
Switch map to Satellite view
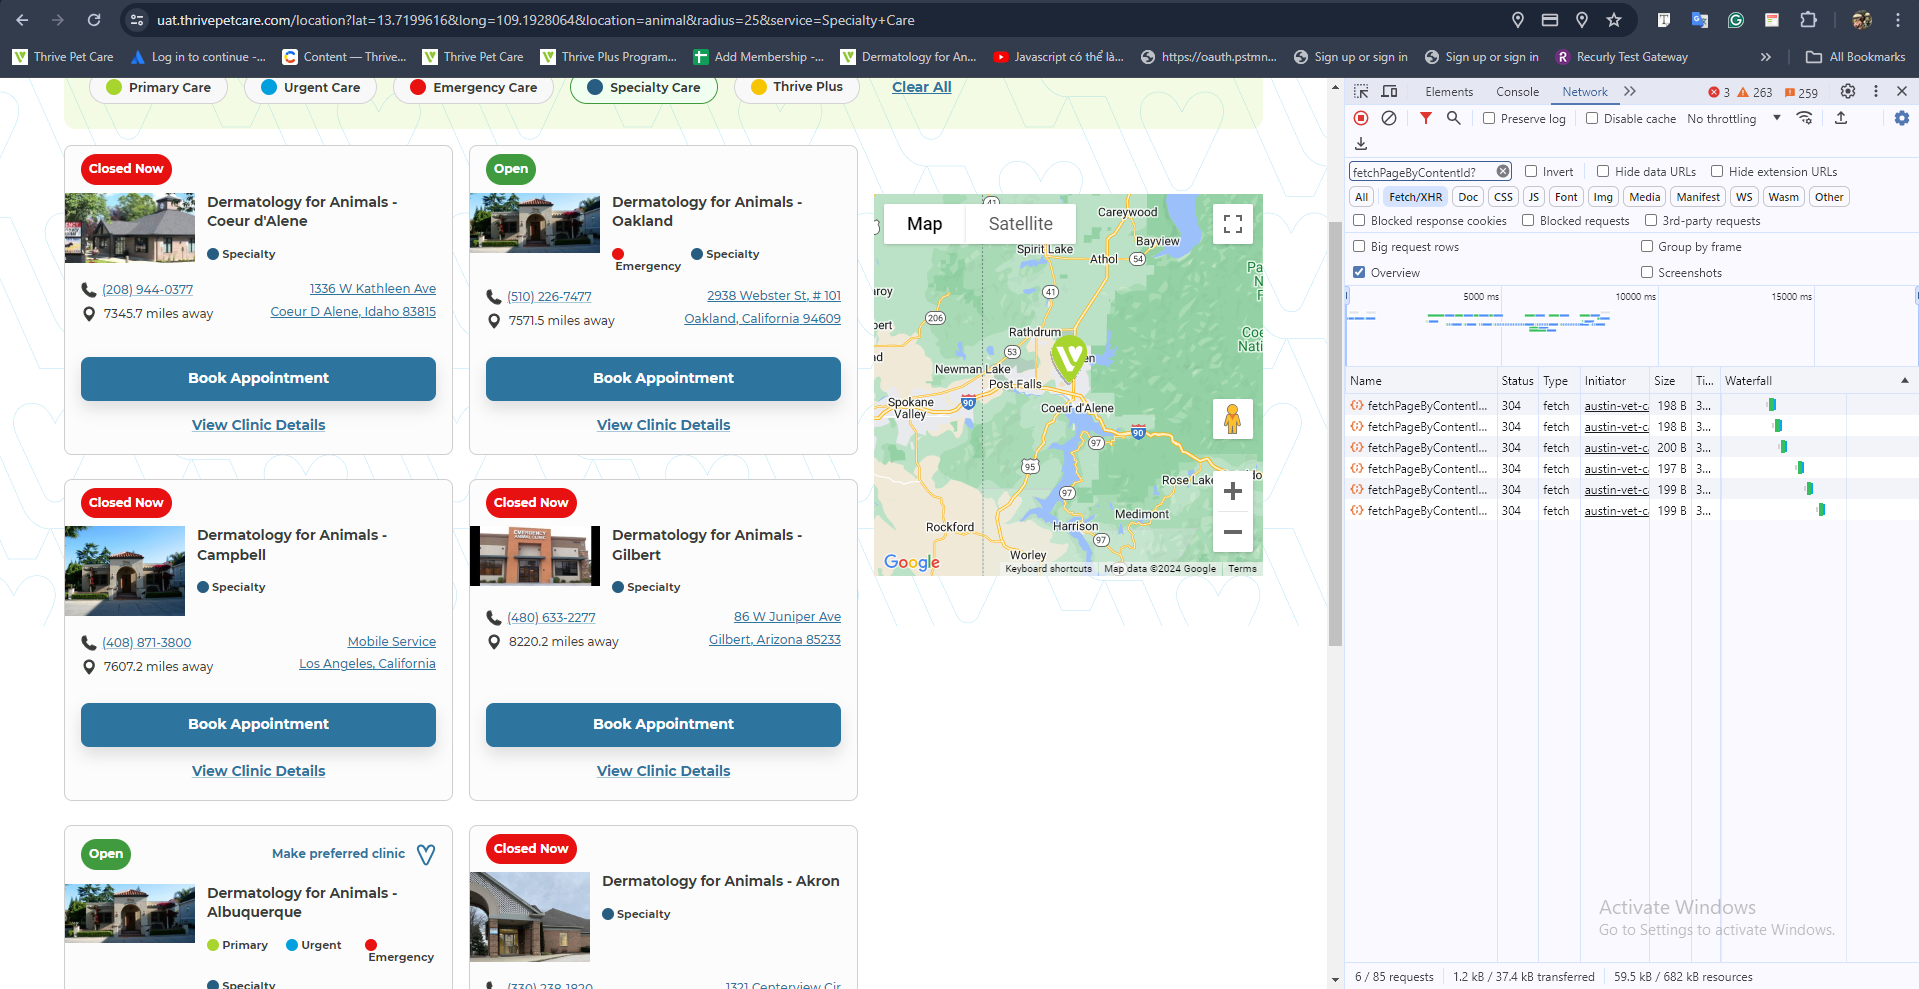(x=1020, y=224)
